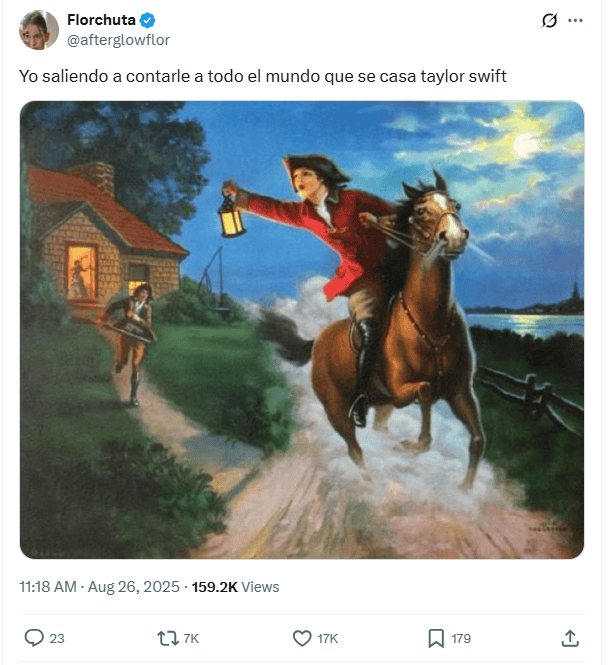Open the three-dot more options menu
This screenshot has height=665, width=609.
[x=575, y=20]
